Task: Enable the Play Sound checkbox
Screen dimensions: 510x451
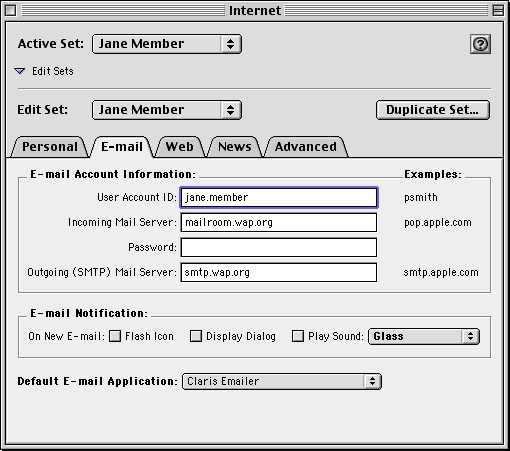Action: pyautogui.click(x=298, y=336)
